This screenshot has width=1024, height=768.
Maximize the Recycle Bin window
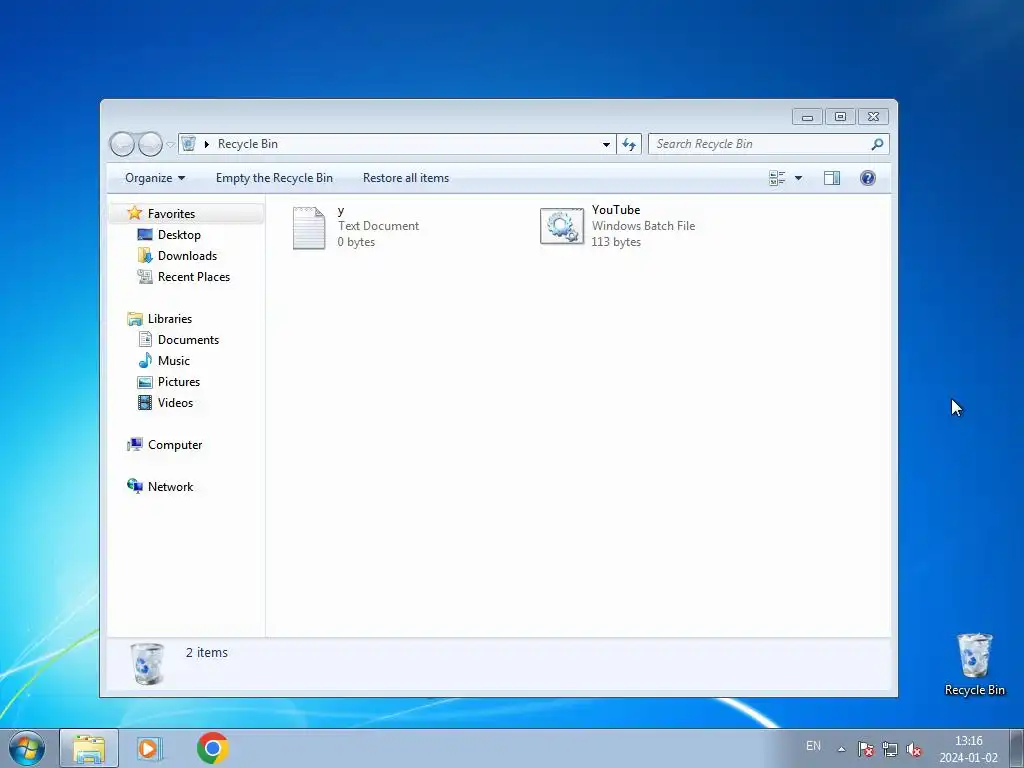tap(840, 117)
